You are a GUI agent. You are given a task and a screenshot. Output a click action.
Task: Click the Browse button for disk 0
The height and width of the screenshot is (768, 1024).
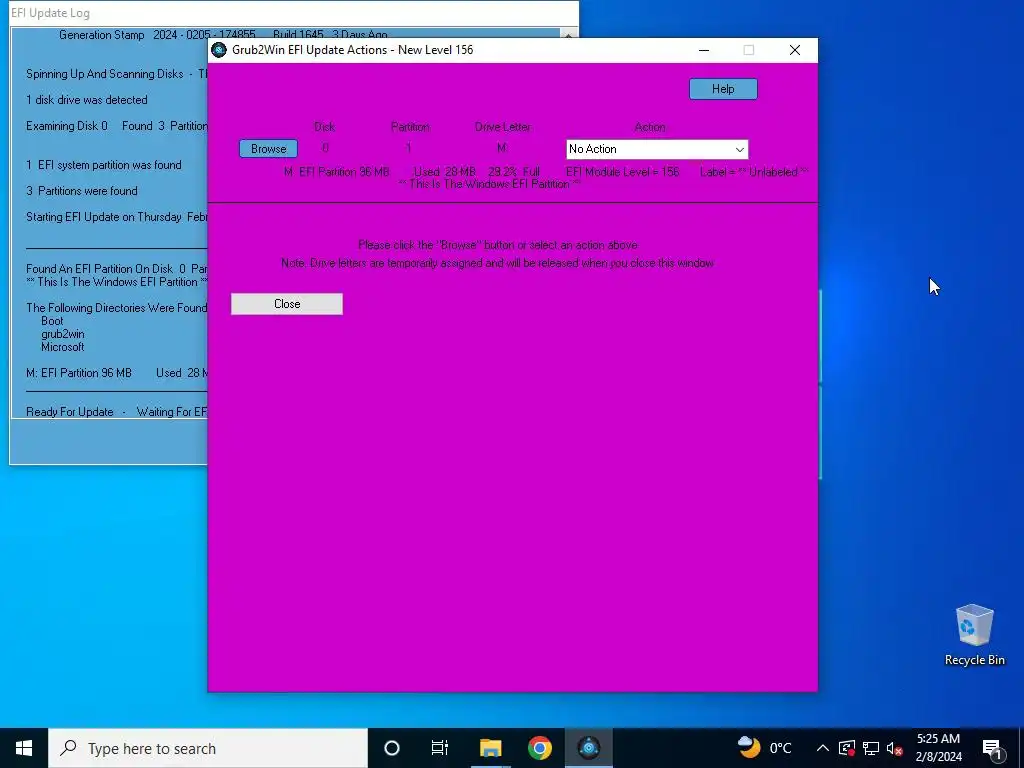(x=268, y=149)
